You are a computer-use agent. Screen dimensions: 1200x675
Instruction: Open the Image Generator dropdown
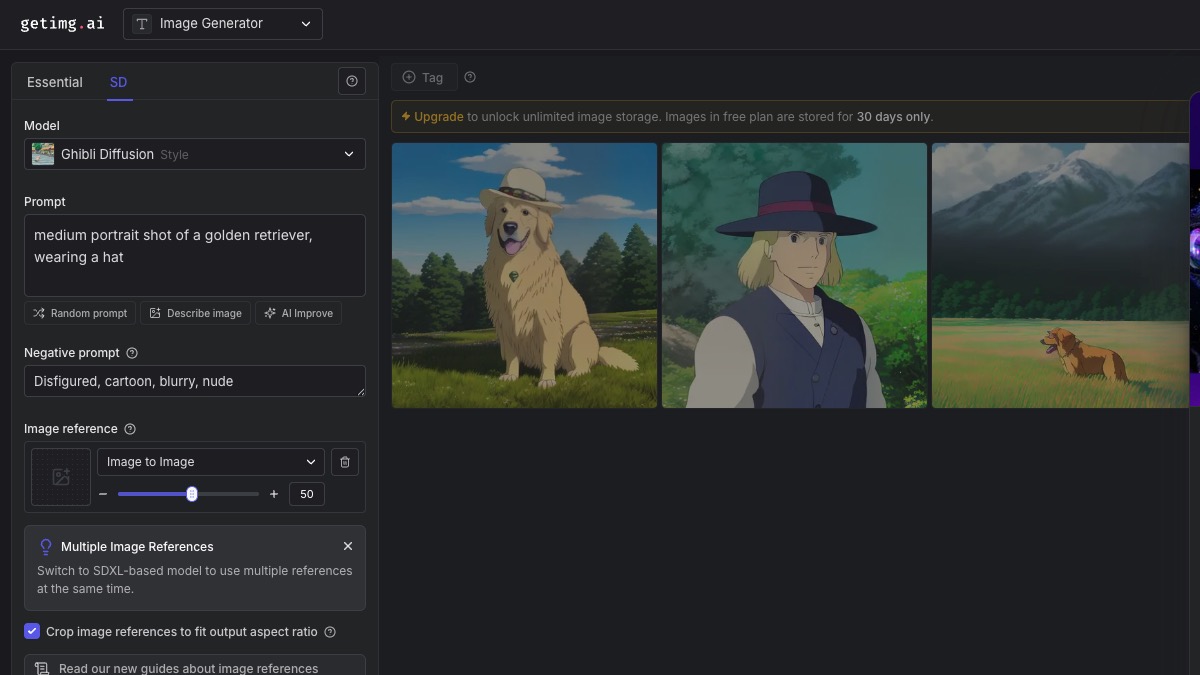[223, 24]
